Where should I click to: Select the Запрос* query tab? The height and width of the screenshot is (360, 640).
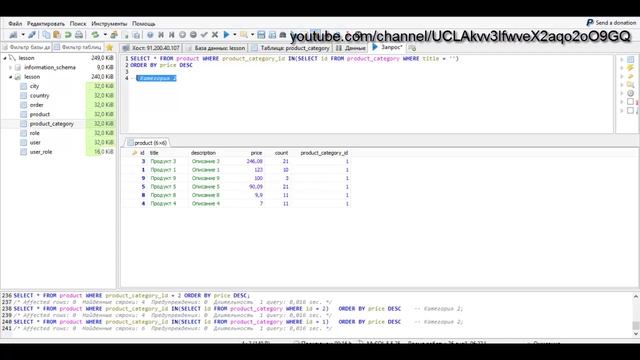point(387,47)
